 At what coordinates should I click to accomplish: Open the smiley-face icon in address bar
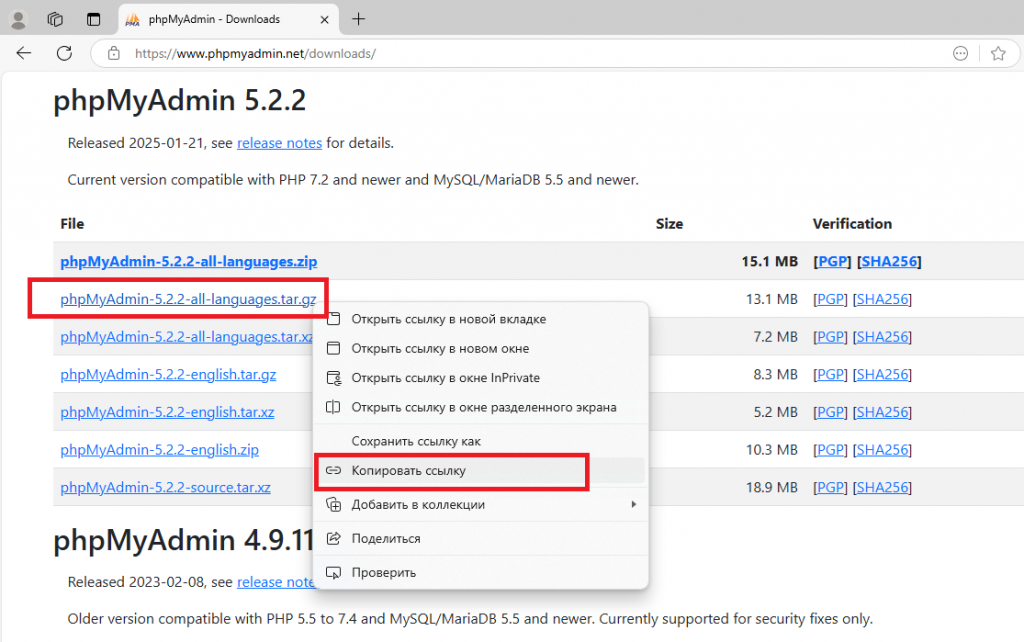[960, 54]
